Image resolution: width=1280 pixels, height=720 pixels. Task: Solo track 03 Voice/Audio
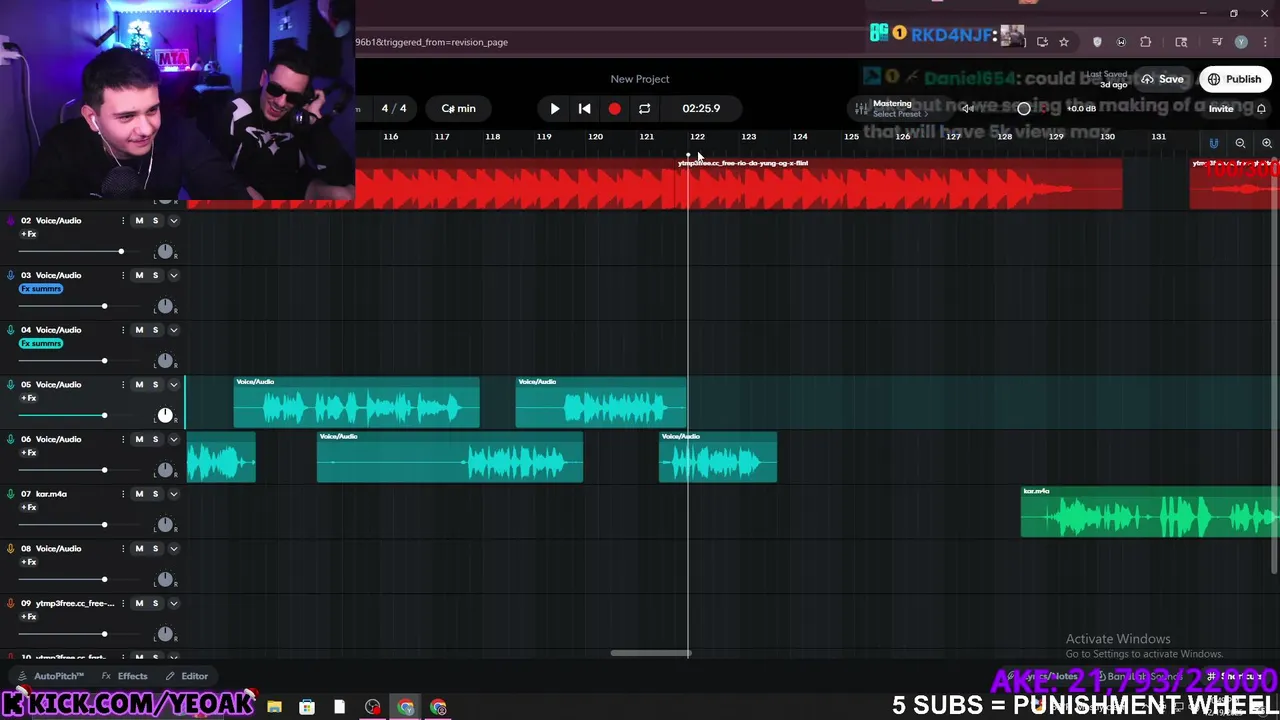click(155, 275)
